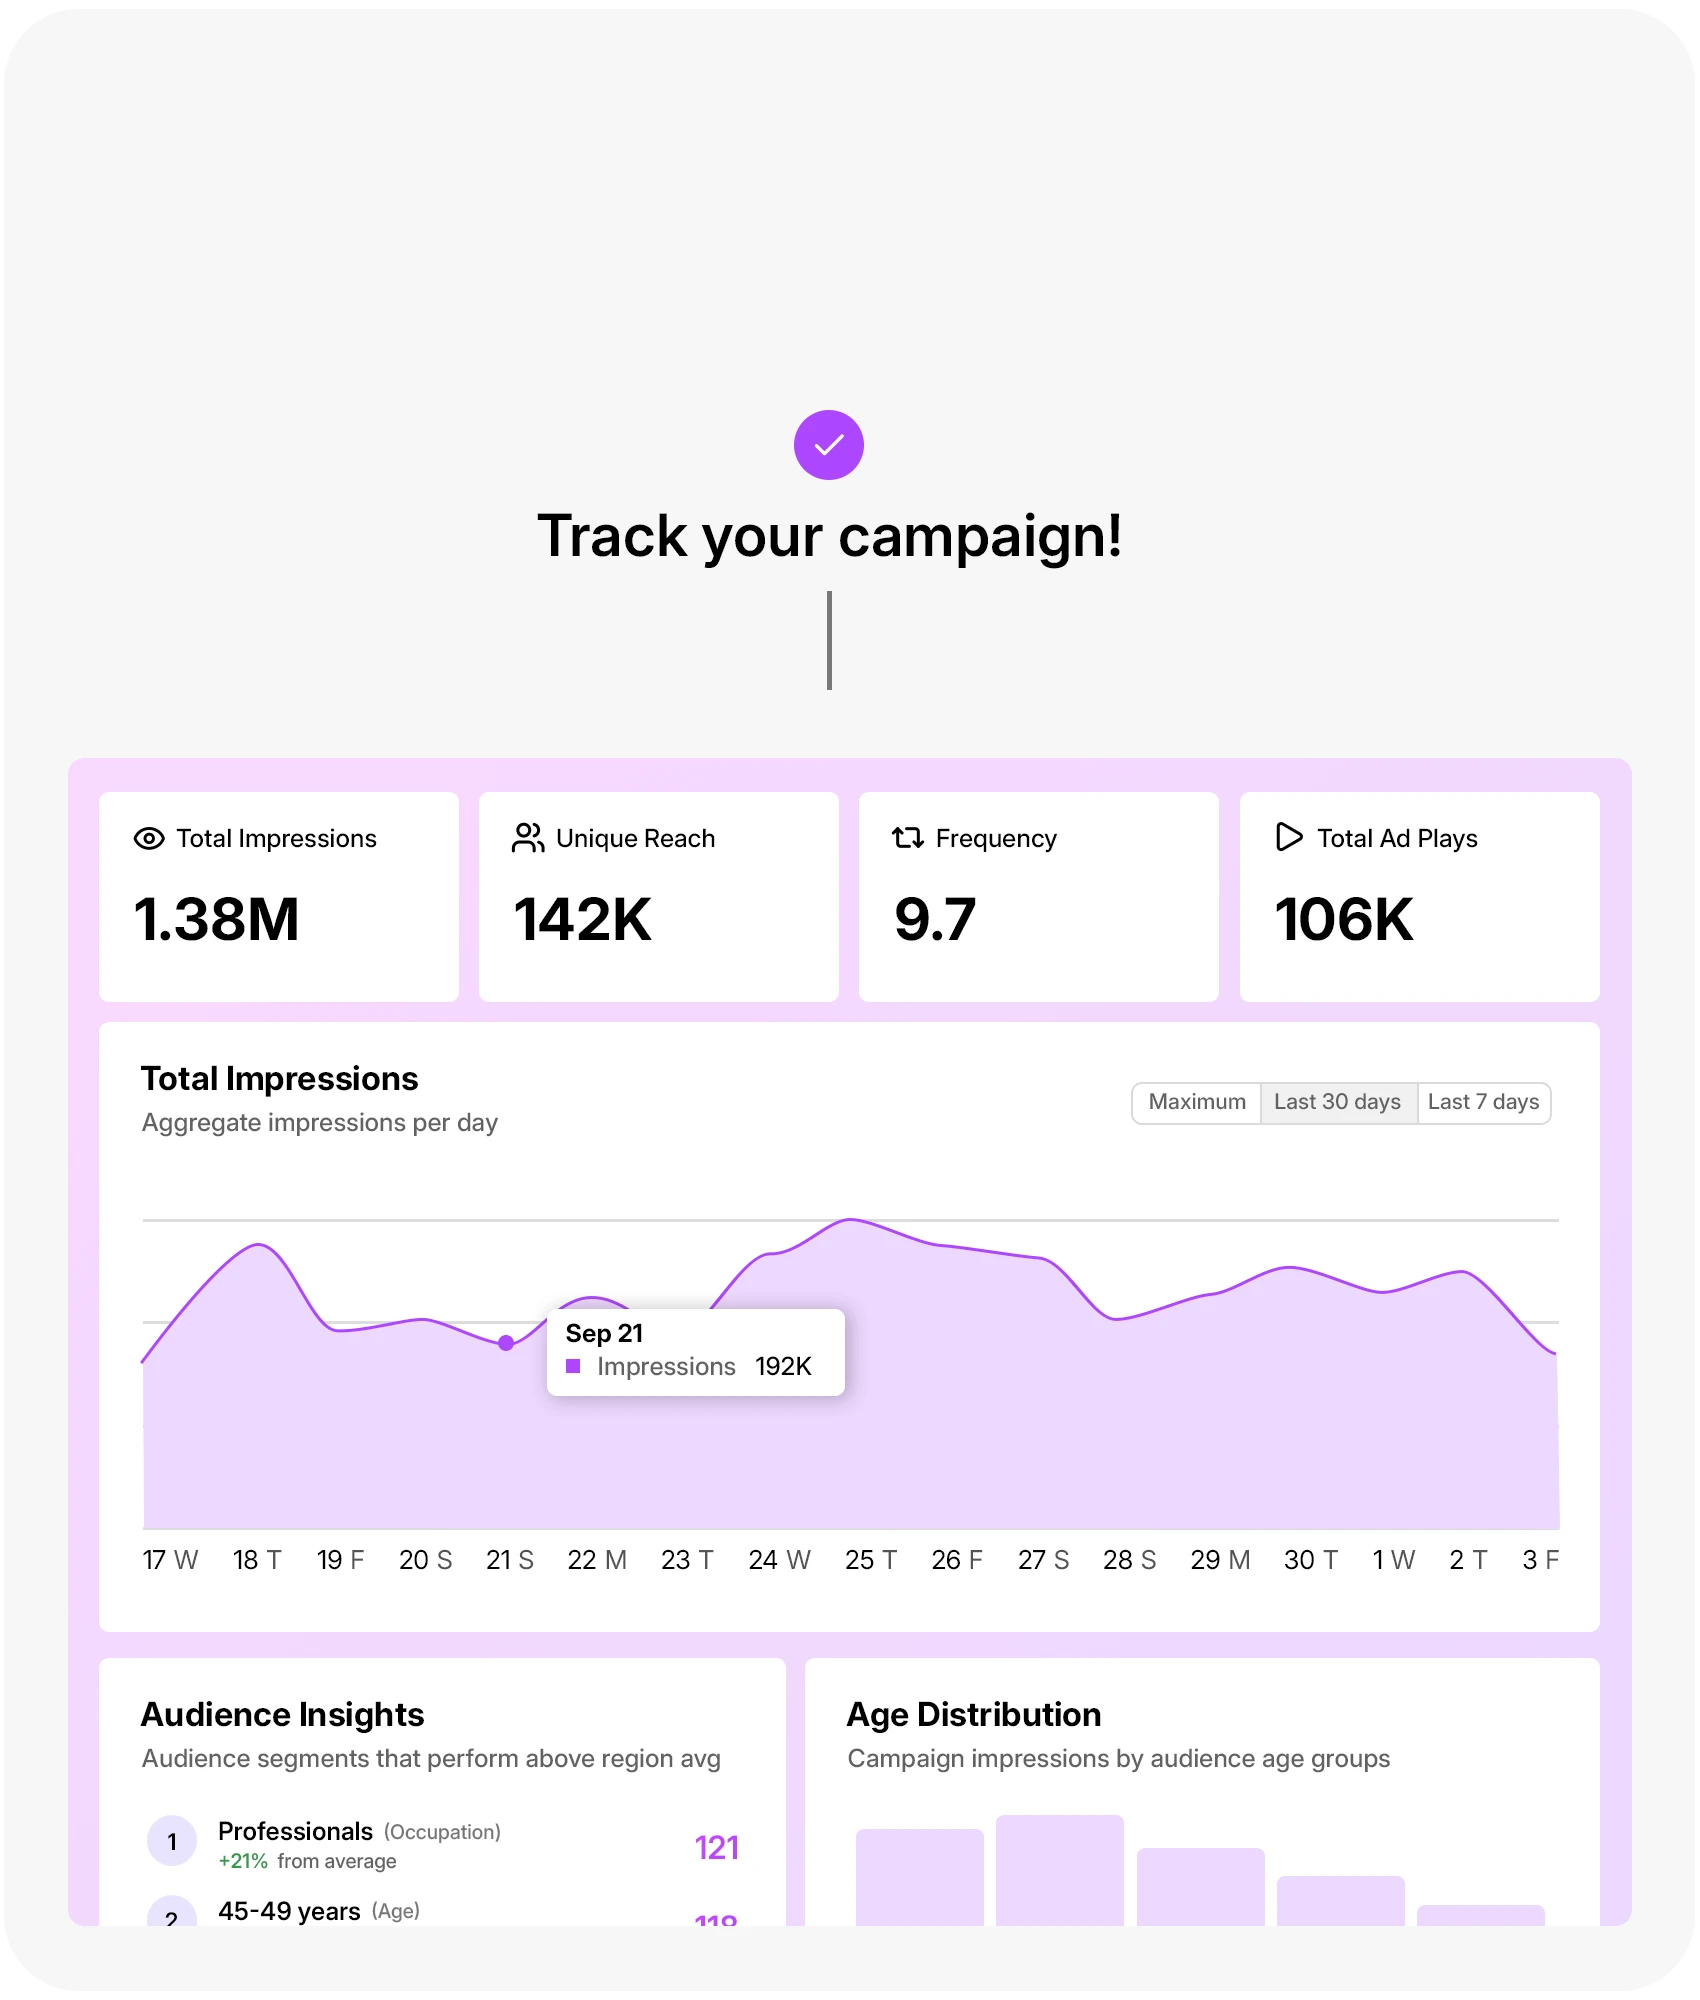
Task: Click the eye icon beside Total Impressions
Action: tap(148, 839)
